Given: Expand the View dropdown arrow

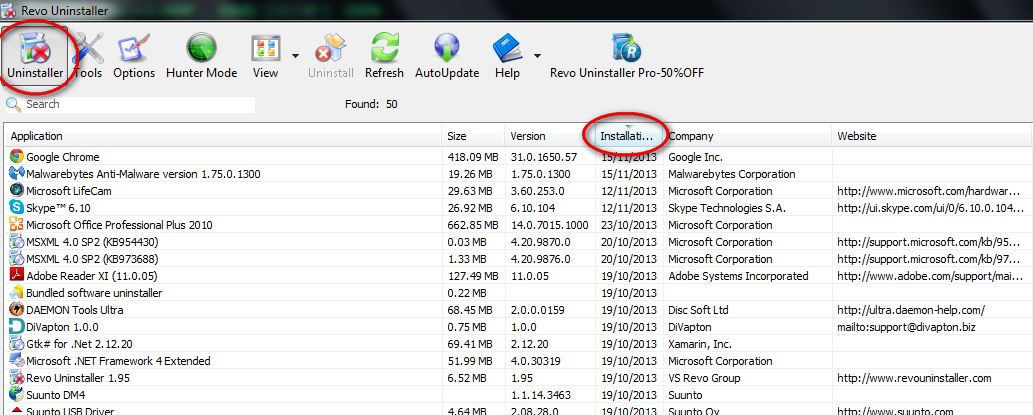Looking at the screenshot, I should (295, 56).
